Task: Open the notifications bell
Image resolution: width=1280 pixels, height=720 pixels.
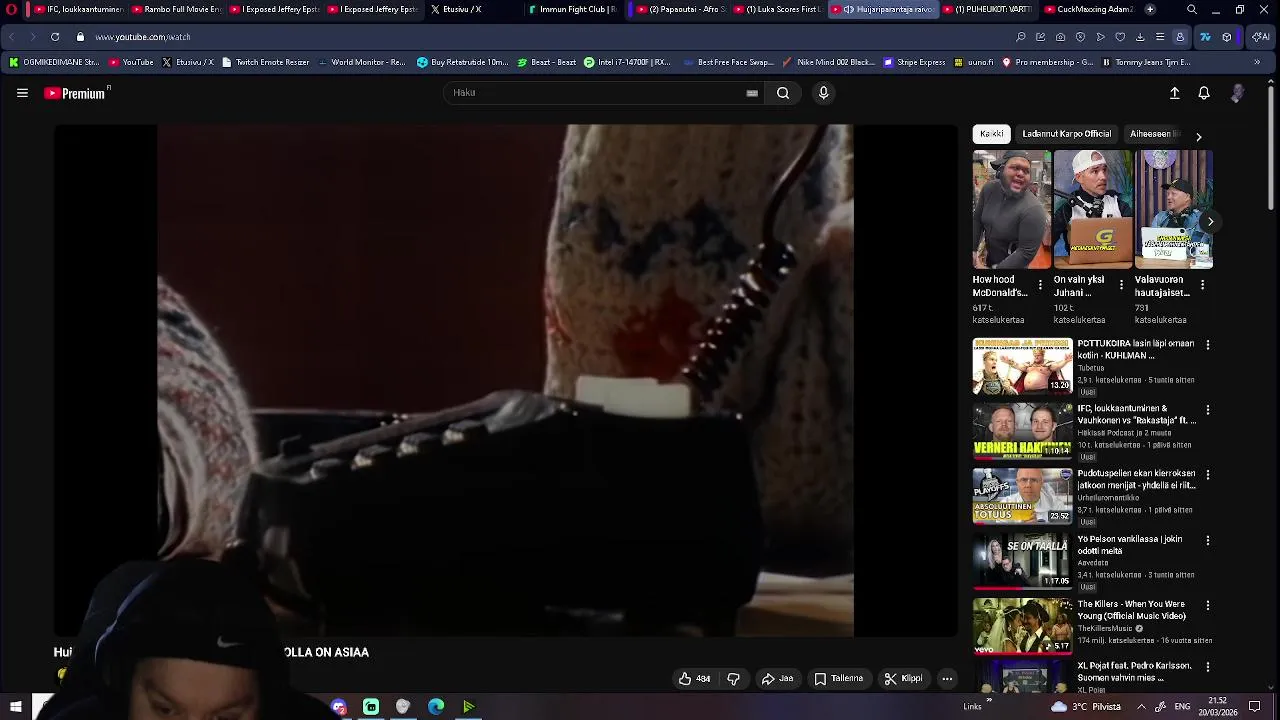Action: (1204, 93)
